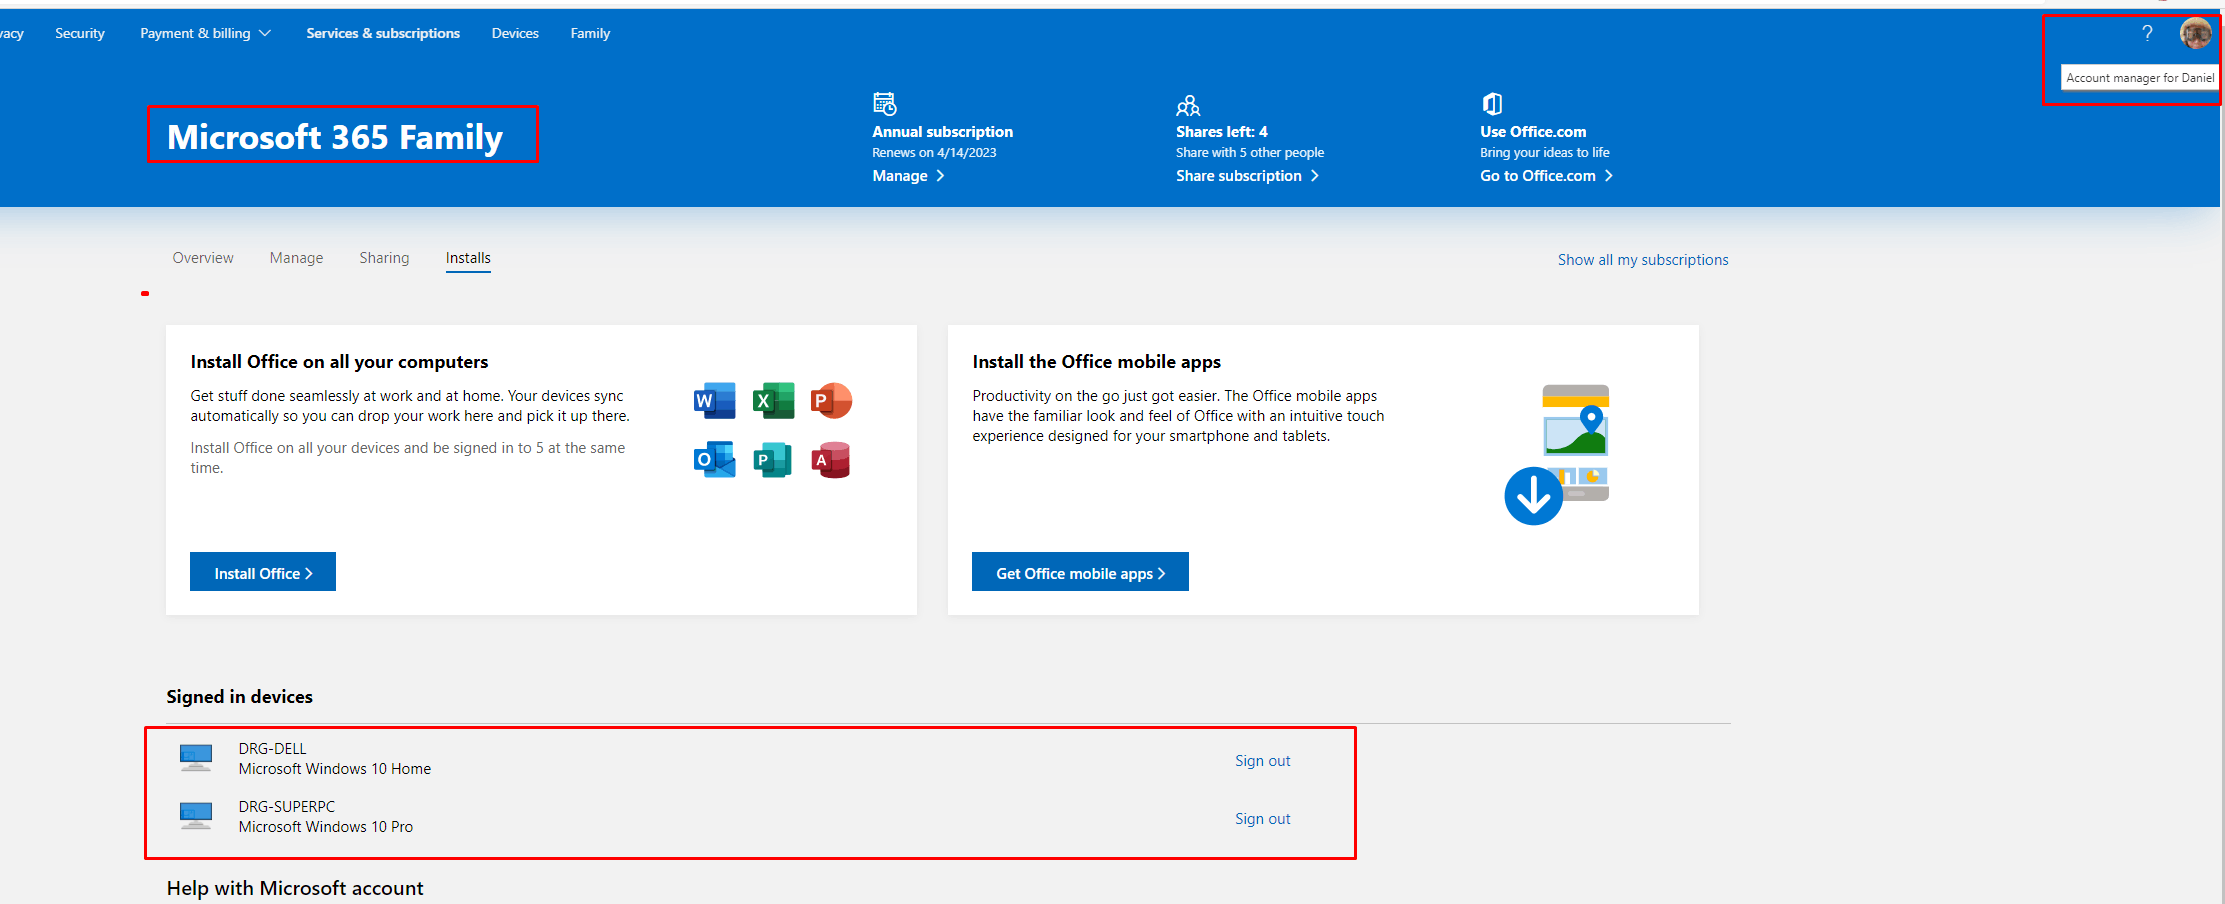Open the Family menu item
2225x904 pixels.
pos(590,33)
